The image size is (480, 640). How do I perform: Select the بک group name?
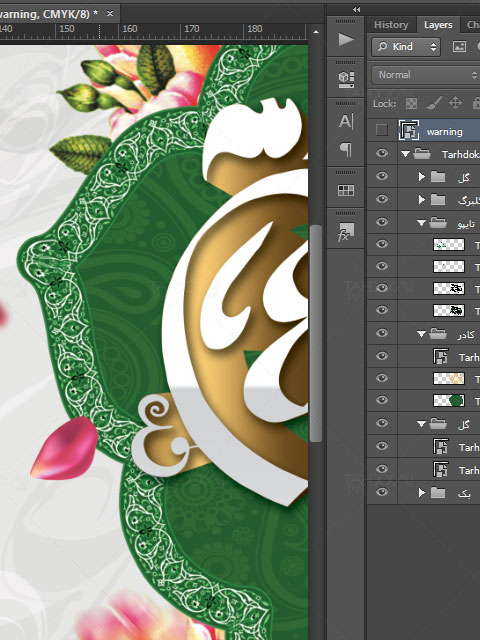click(x=464, y=493)
